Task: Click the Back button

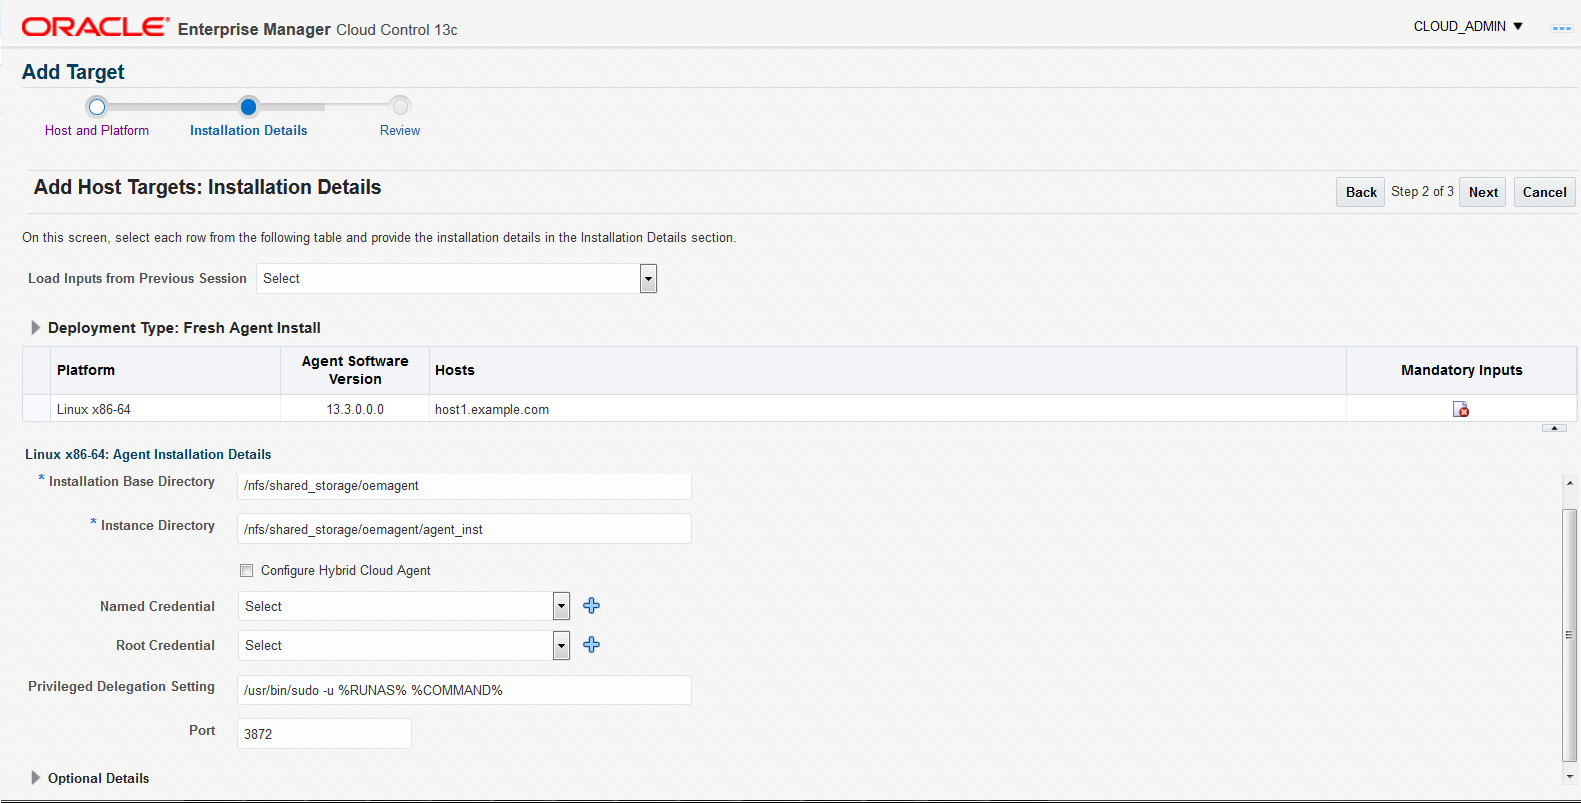Action: tap(1361, 192)
